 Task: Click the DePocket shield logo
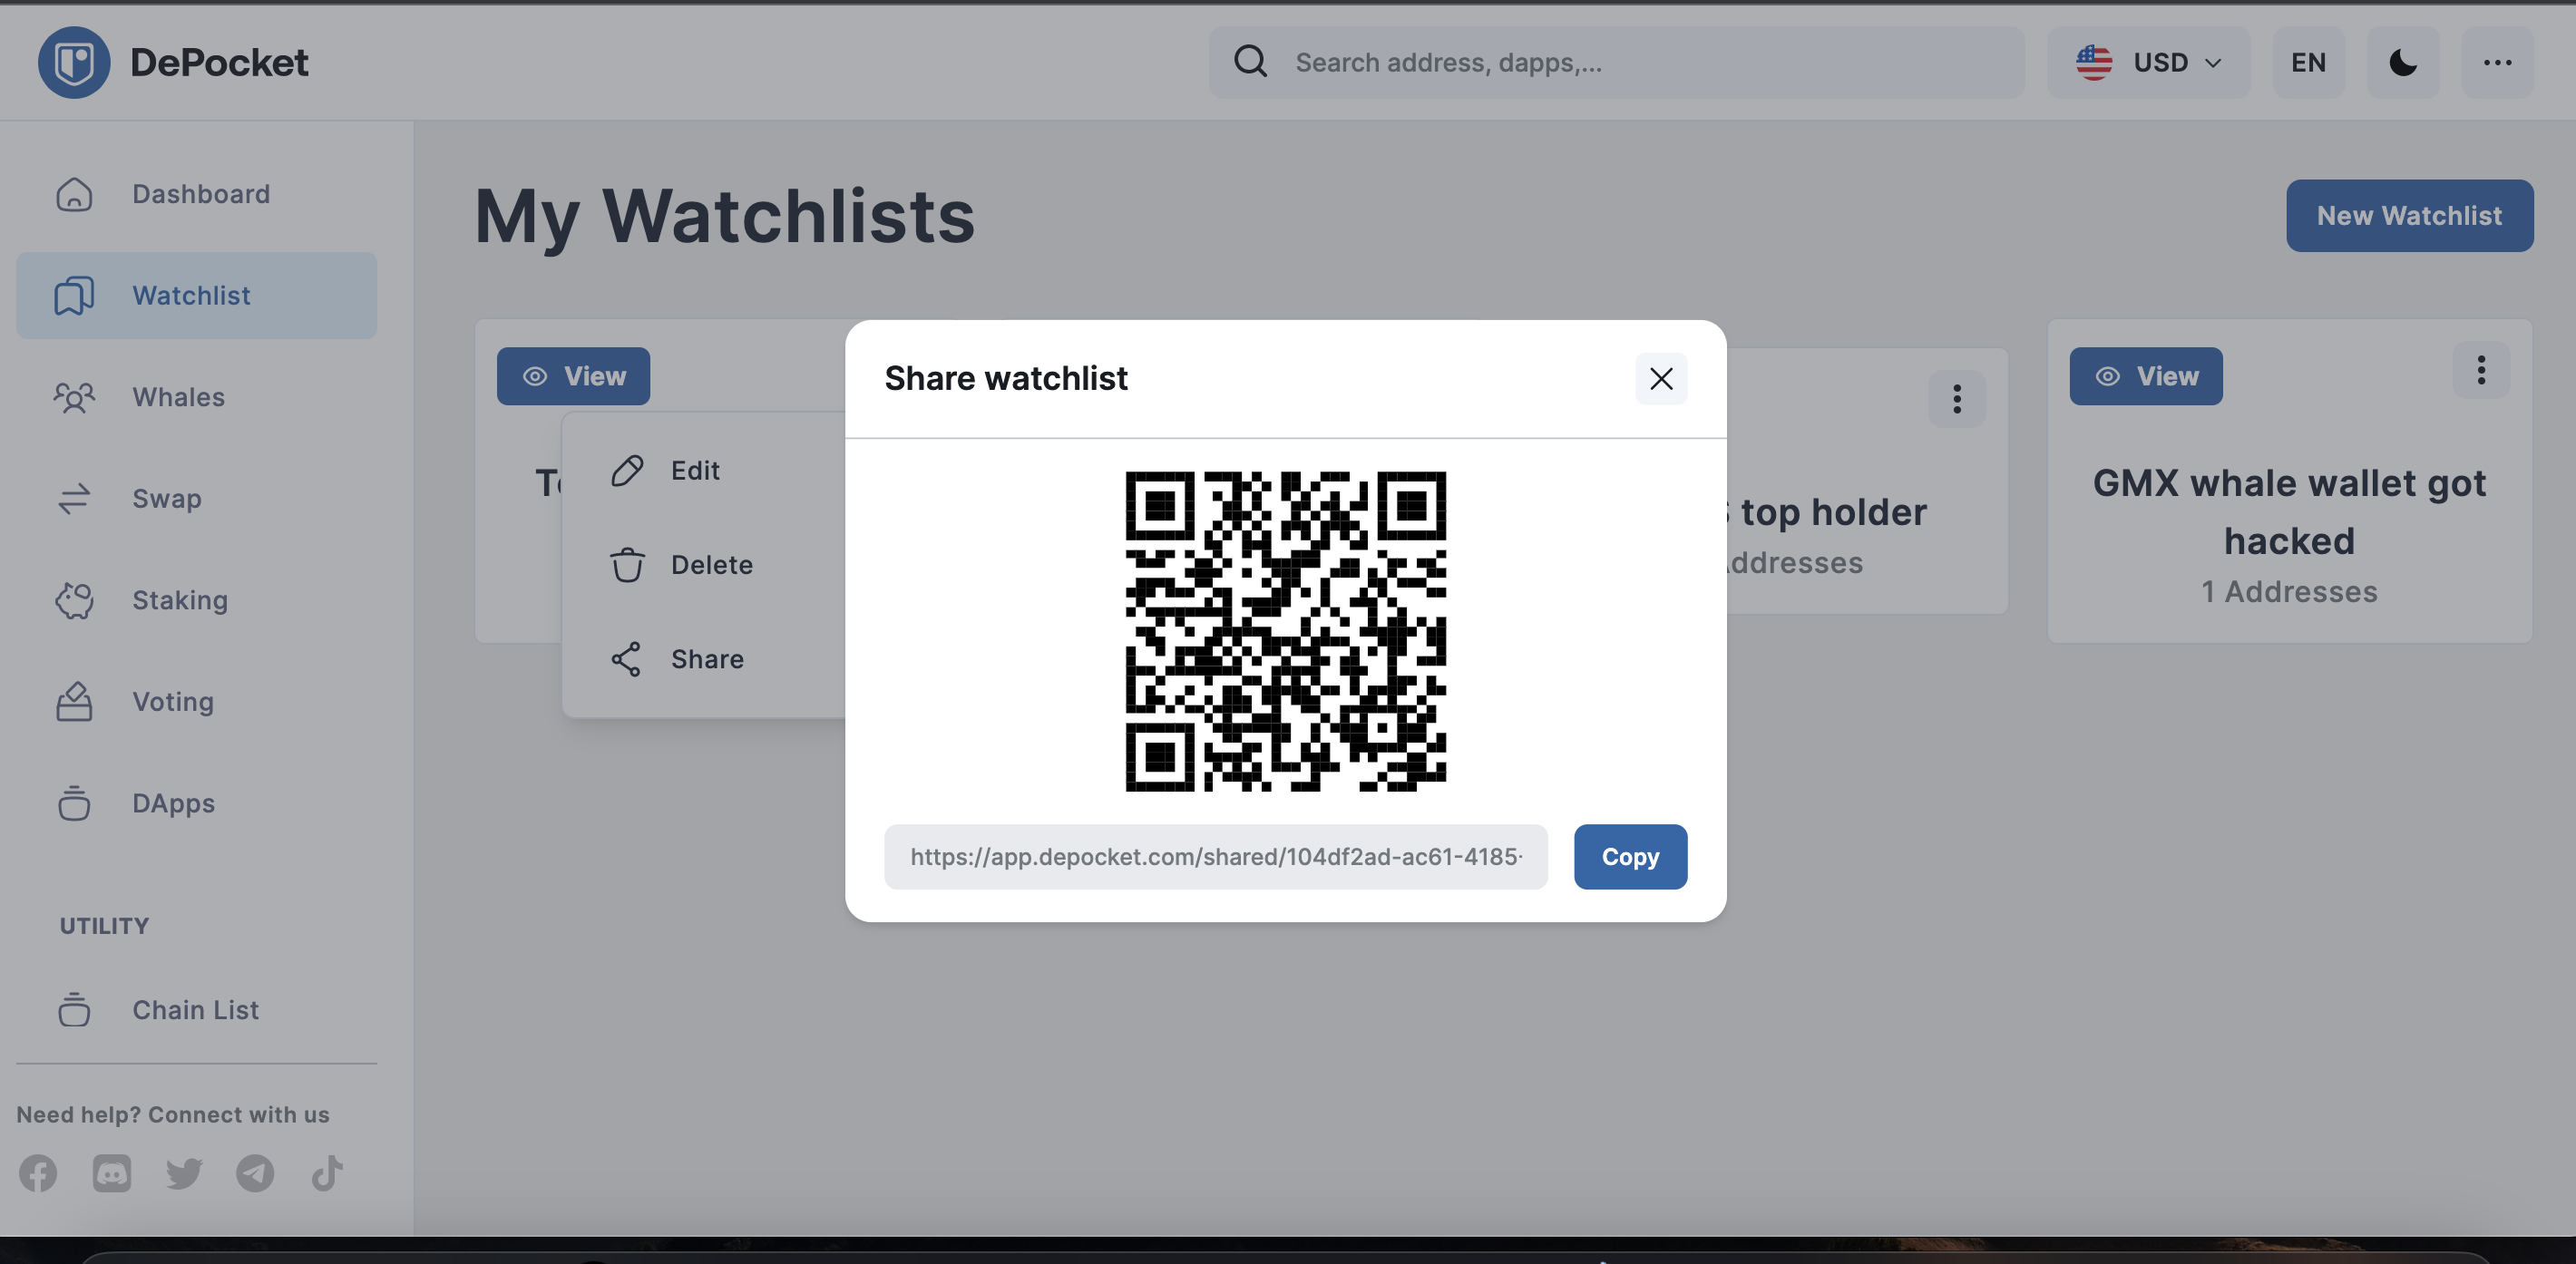pyautogui.click(x=74, y=62)
